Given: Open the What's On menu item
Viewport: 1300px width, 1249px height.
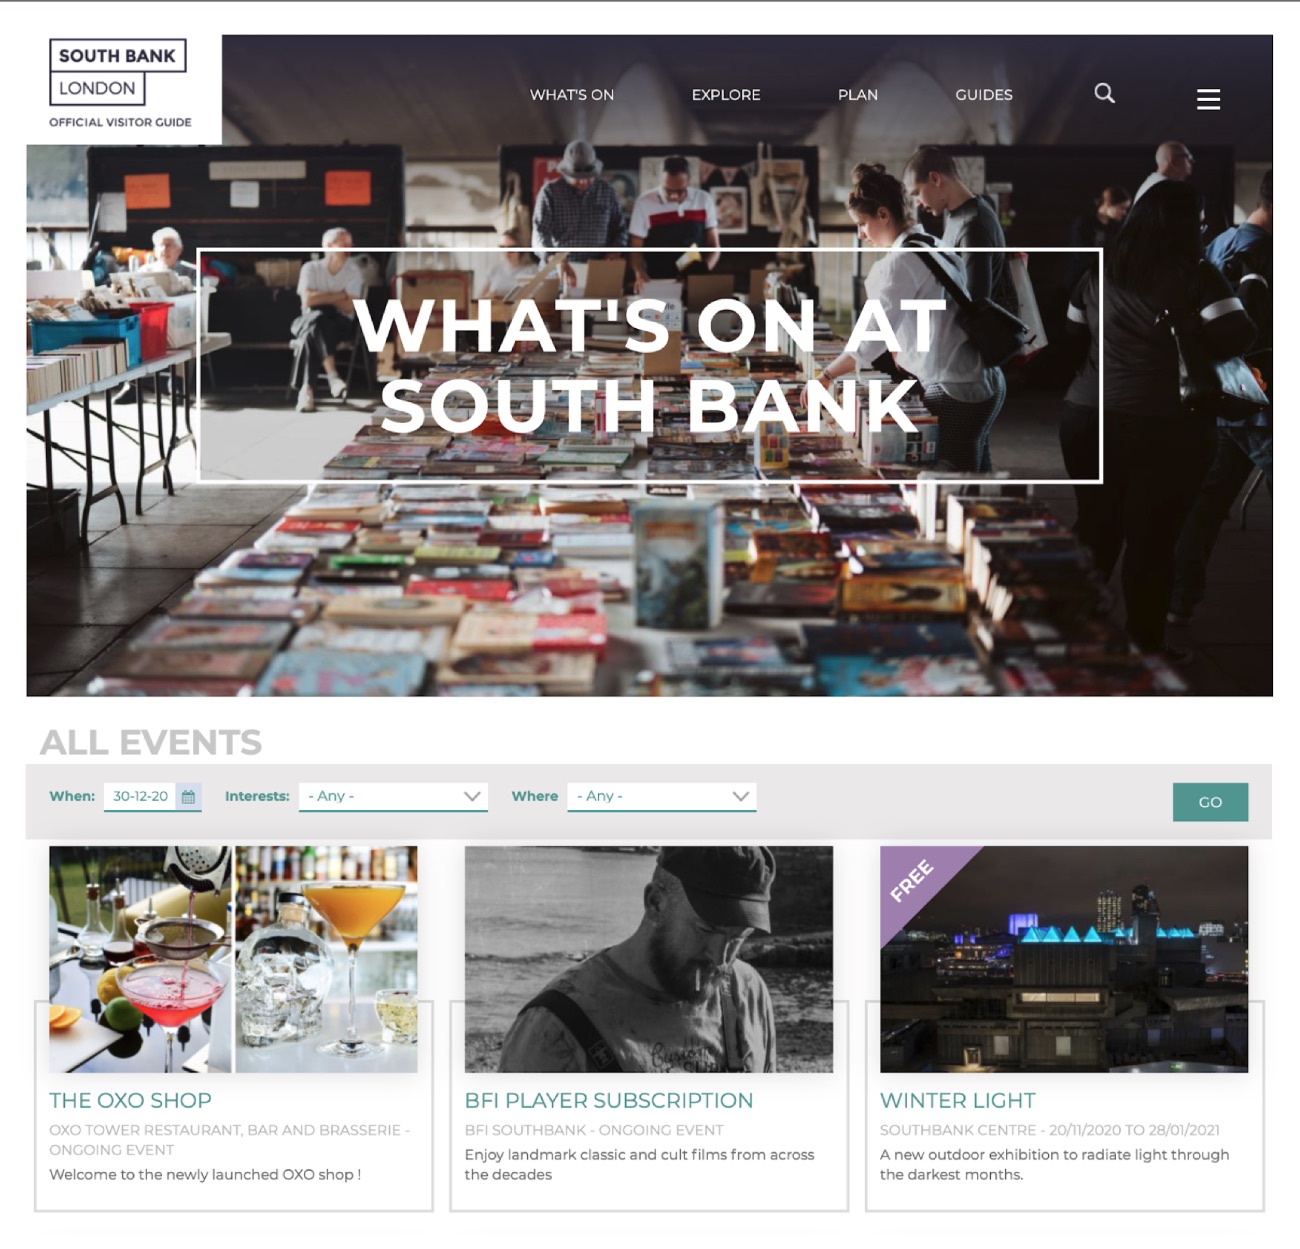Looking at the screenshot, I should click(x=572, y=95).
